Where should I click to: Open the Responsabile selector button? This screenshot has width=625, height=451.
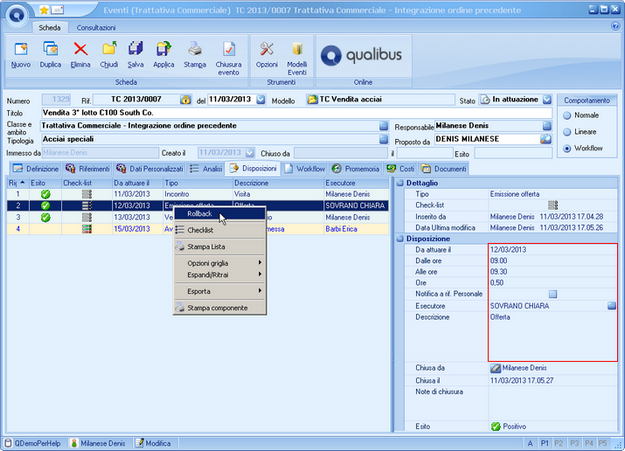coord(547,126)
